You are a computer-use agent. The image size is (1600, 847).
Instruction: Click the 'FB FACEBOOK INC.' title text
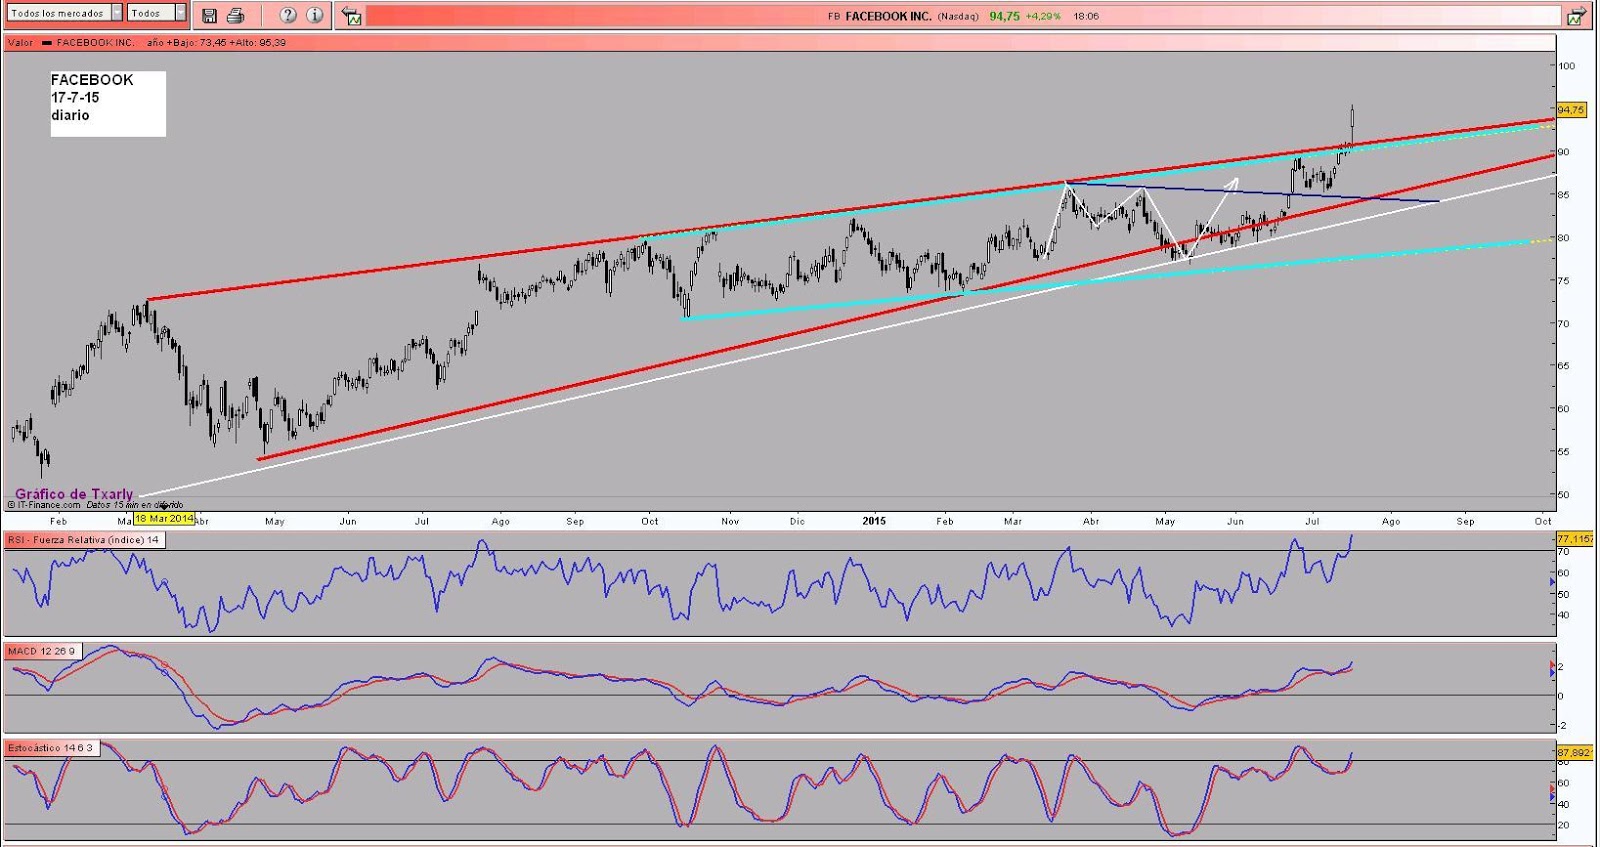(x=879, y=16)
